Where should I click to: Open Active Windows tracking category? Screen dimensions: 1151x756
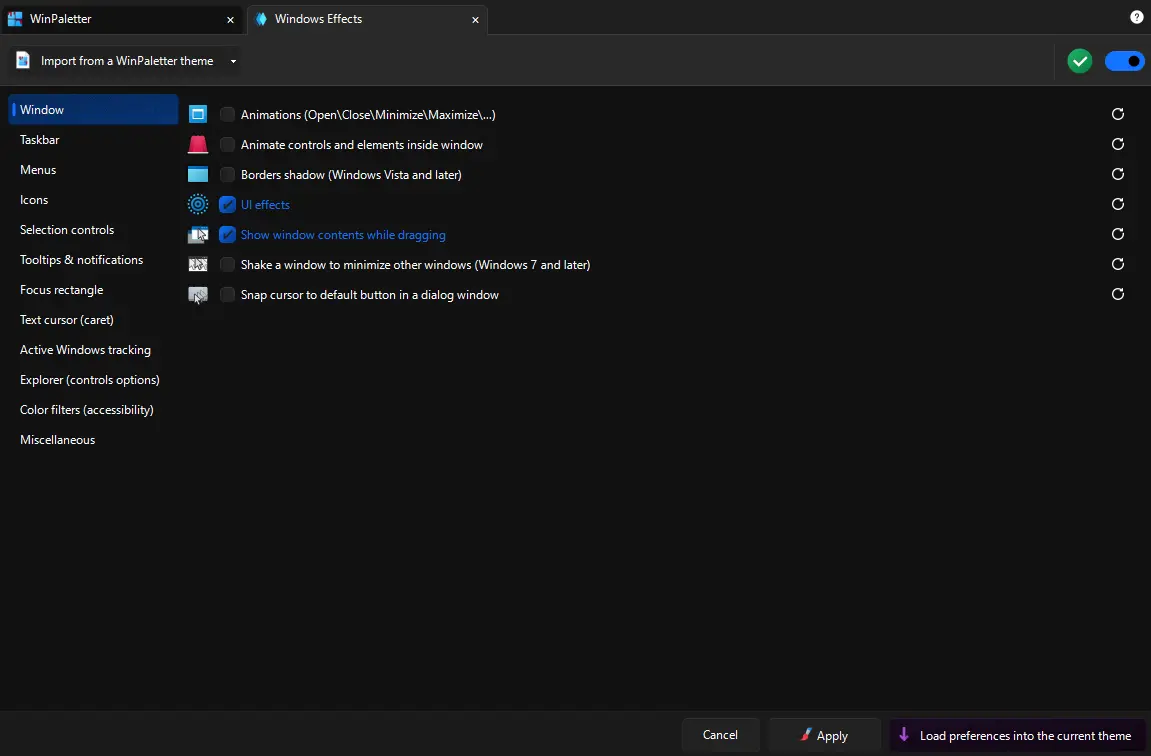point(93,350)
